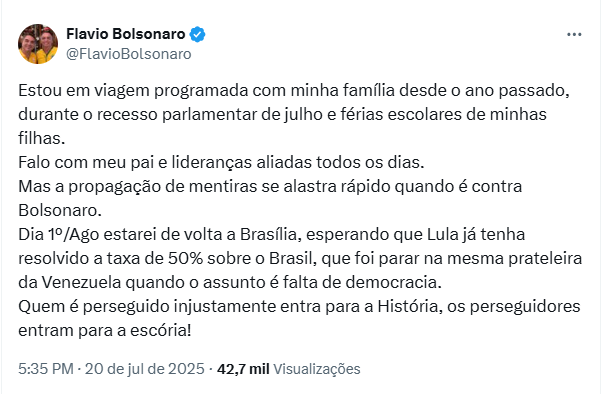Click the word "Venezuela" in the tweet

[x=82, y=282]
